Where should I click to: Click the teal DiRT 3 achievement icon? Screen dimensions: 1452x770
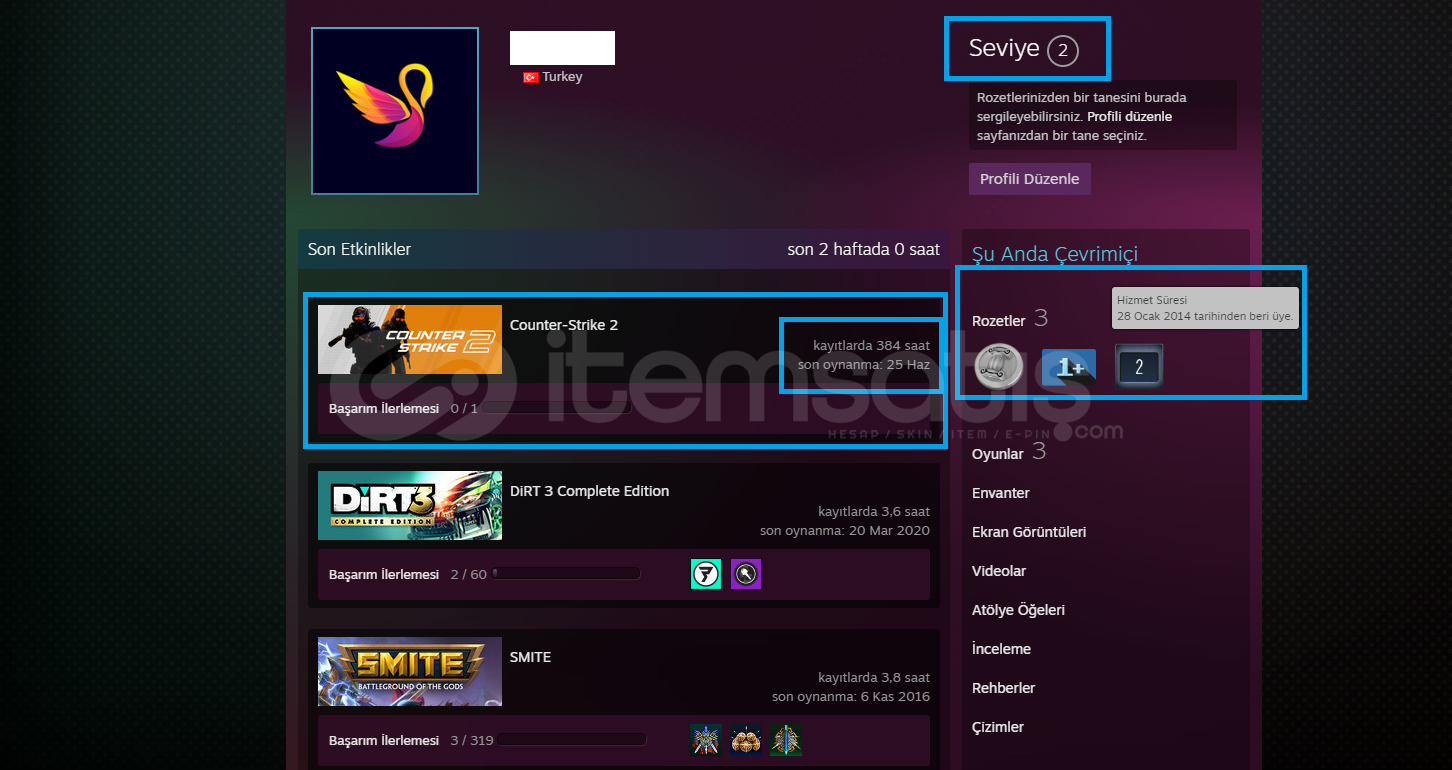click(x=706, y=574)
